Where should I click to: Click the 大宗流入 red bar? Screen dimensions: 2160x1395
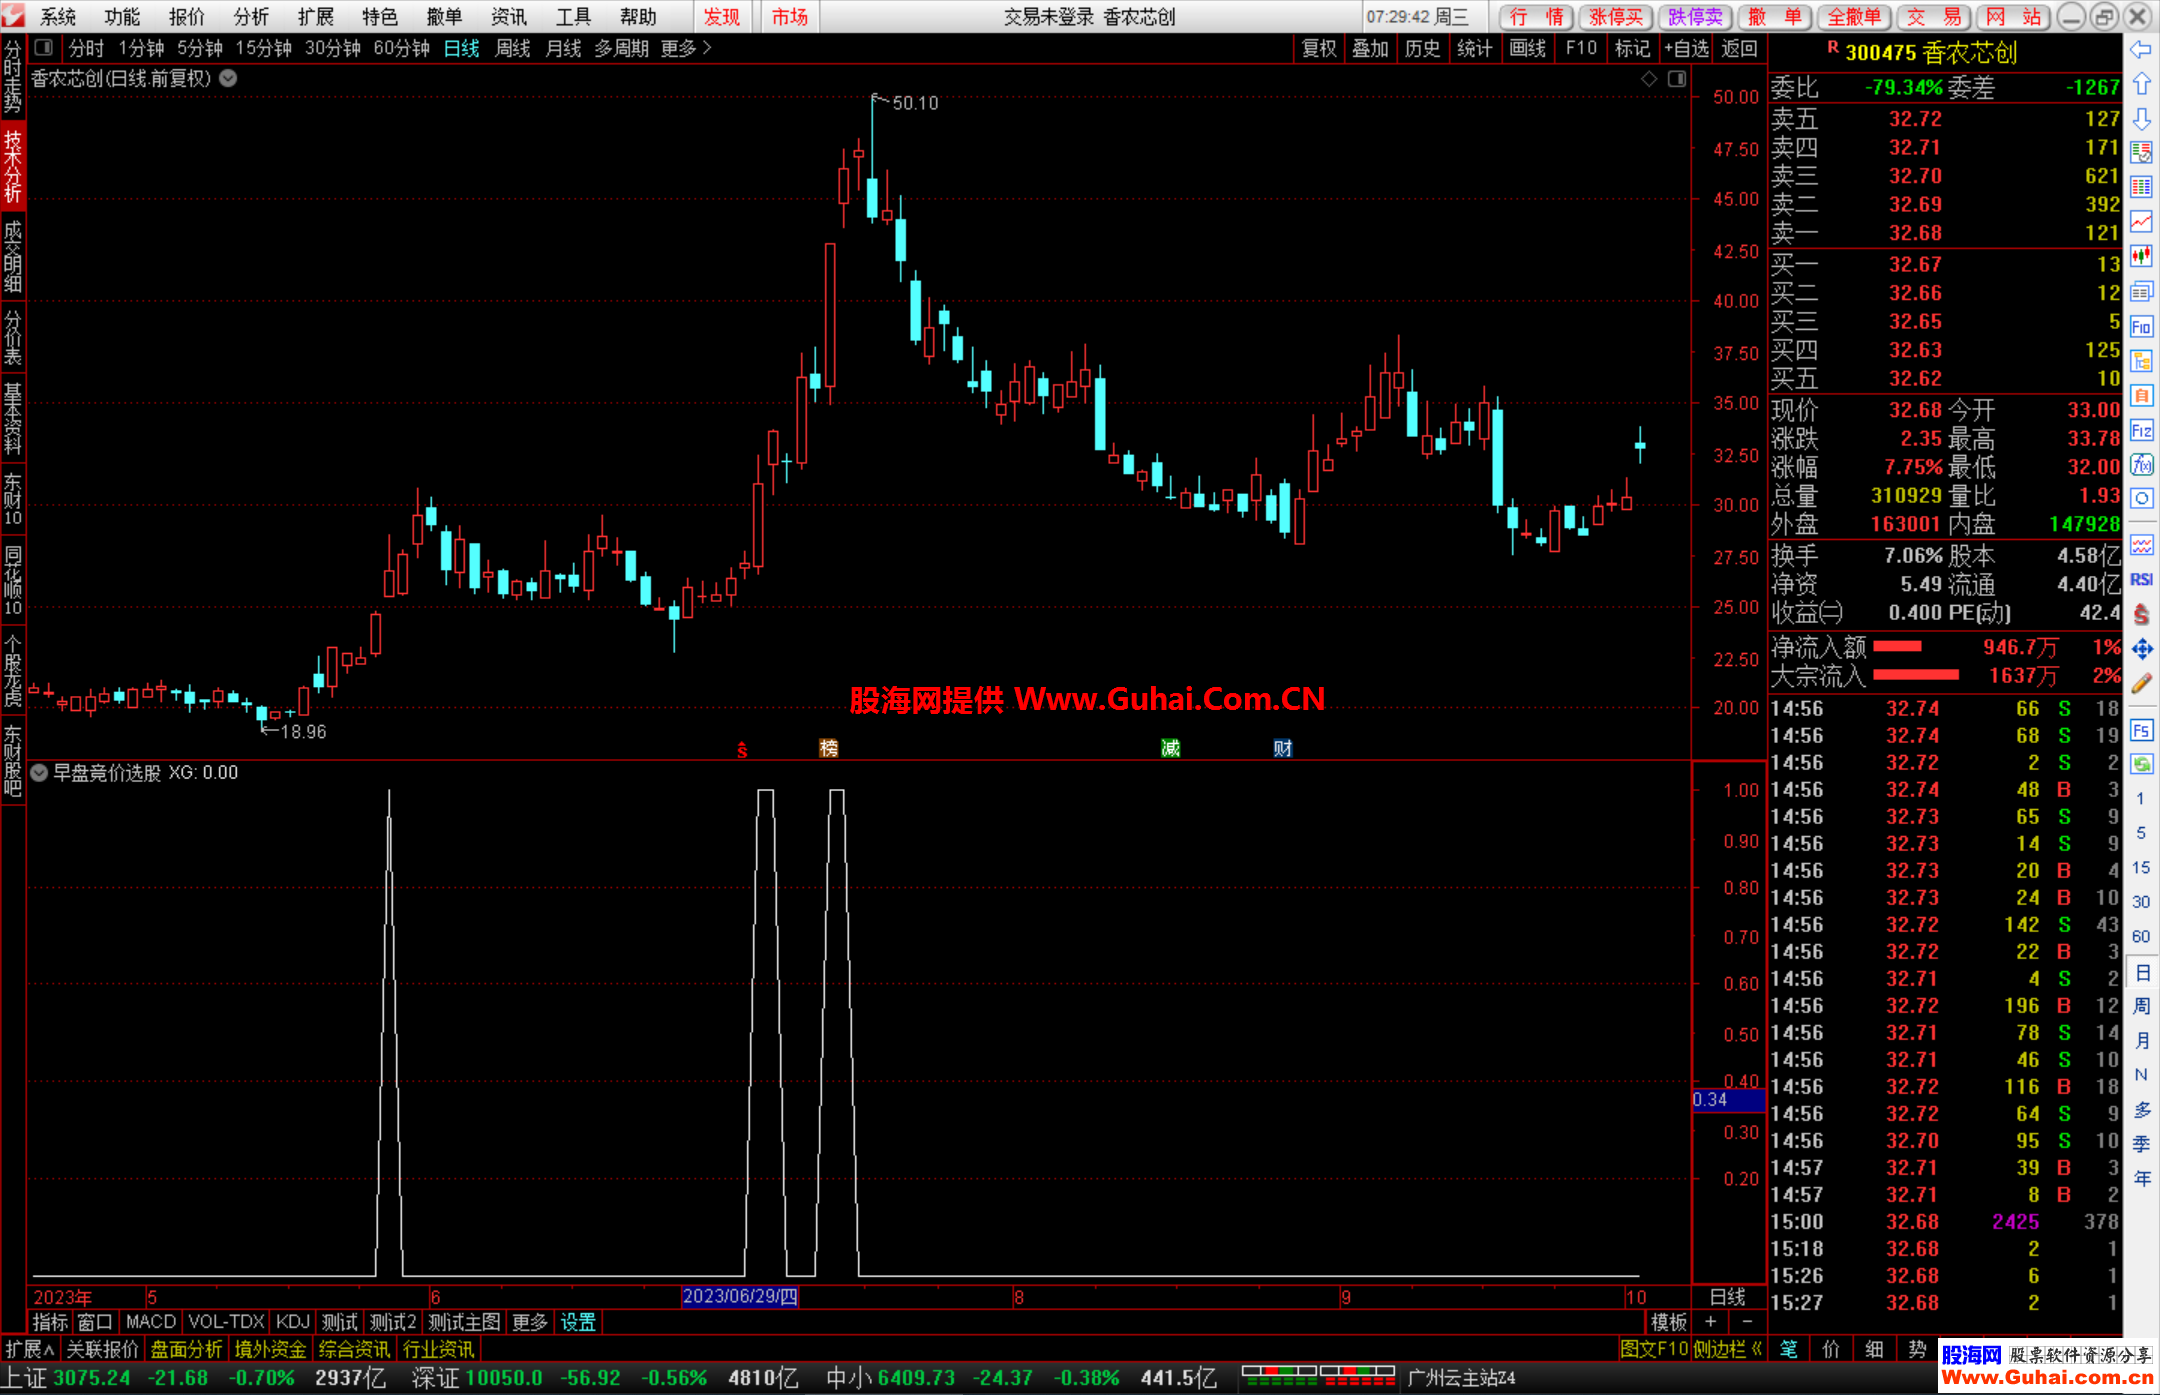click(x=1916, y=675)
